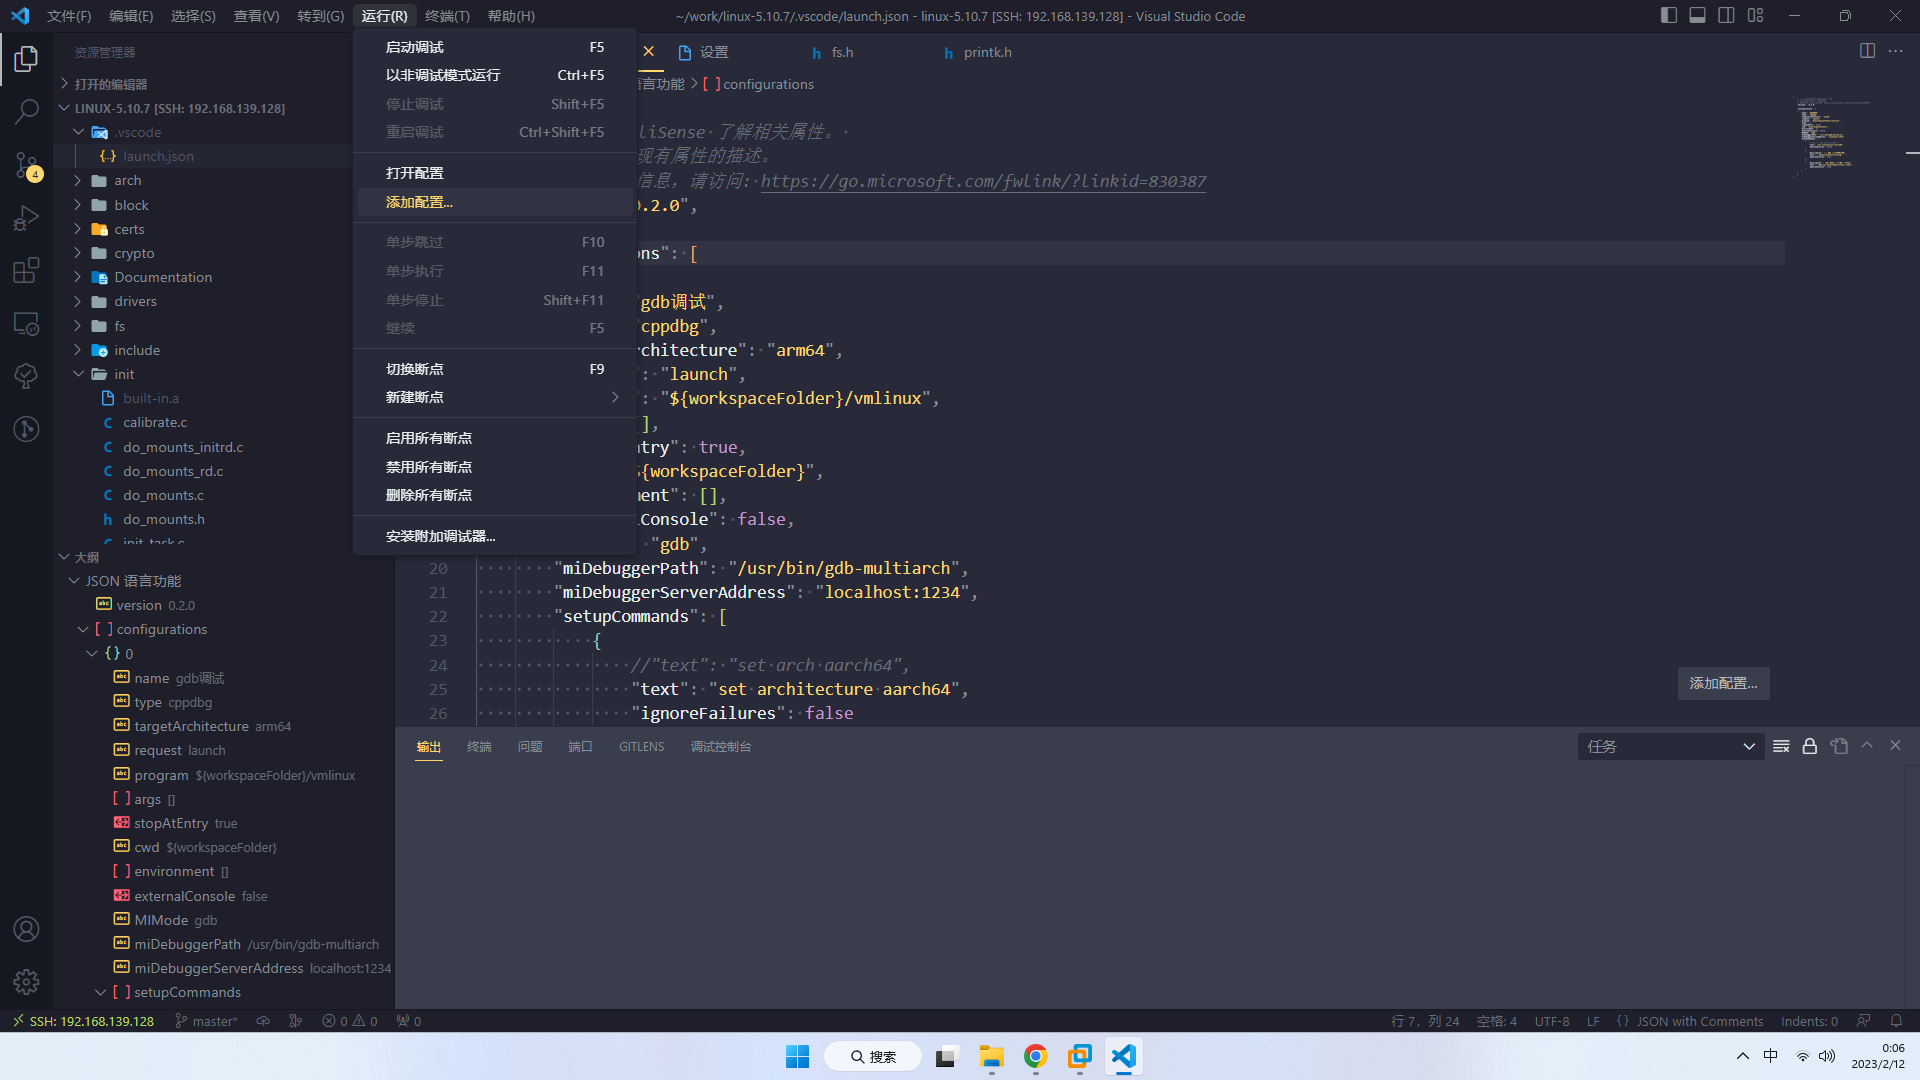
Task: Expand the Open Editors section
Action: [x=110, y=84]
